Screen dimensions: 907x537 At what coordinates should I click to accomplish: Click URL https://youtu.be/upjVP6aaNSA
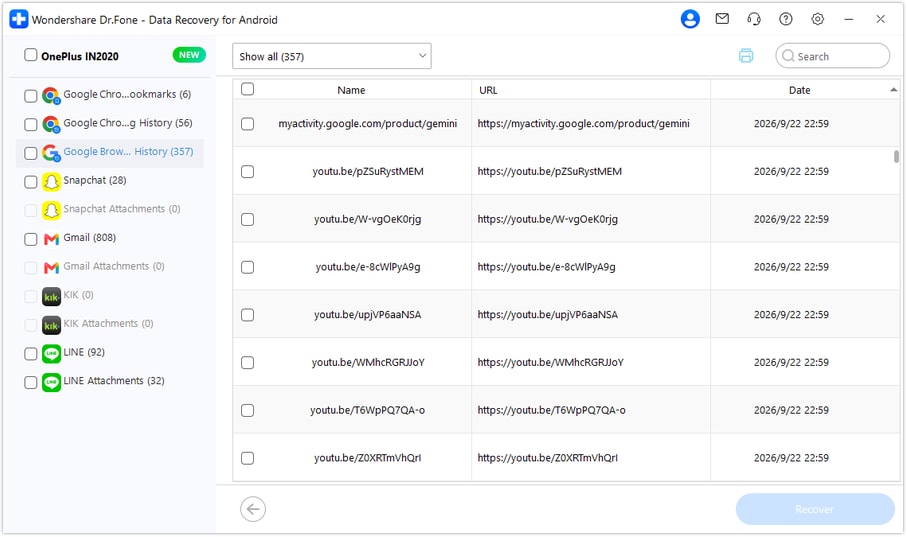(548, 315)
